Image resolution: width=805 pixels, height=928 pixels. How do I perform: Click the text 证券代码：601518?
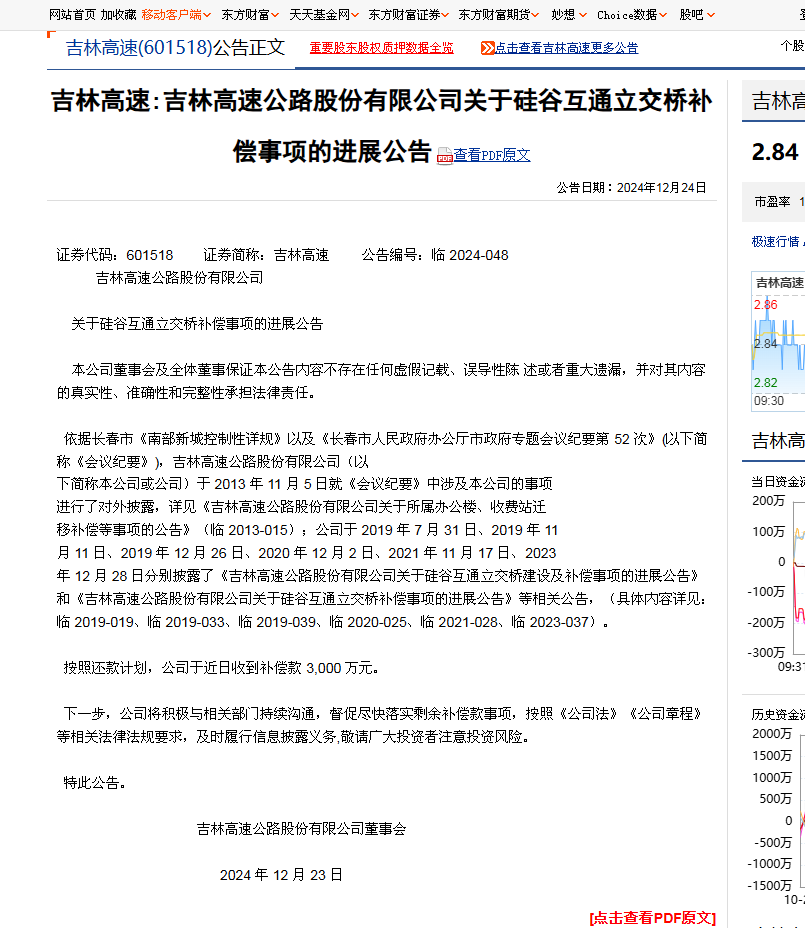(x=115, y=255)
